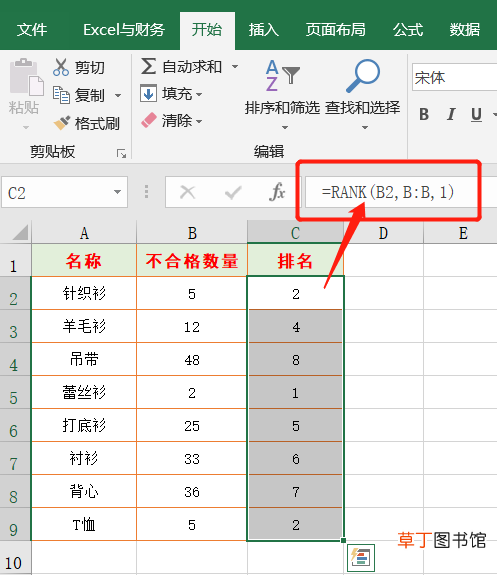
Task: Select column D header
Action: pos(383,232)
